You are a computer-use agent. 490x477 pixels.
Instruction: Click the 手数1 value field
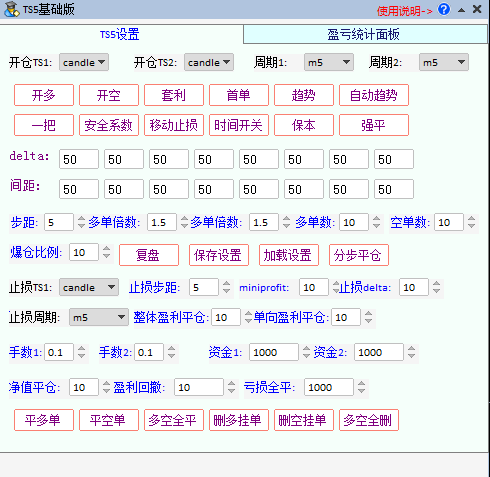pyautogui.click(x=59, y=352)
